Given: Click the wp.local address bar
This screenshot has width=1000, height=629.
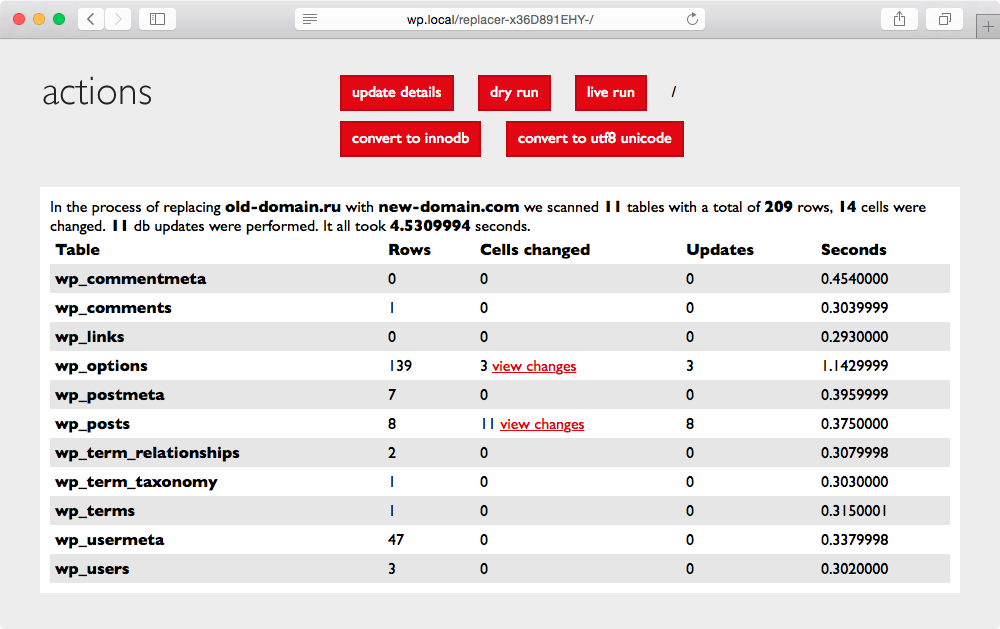Looking at the screenshot, I should click(500, 19).
